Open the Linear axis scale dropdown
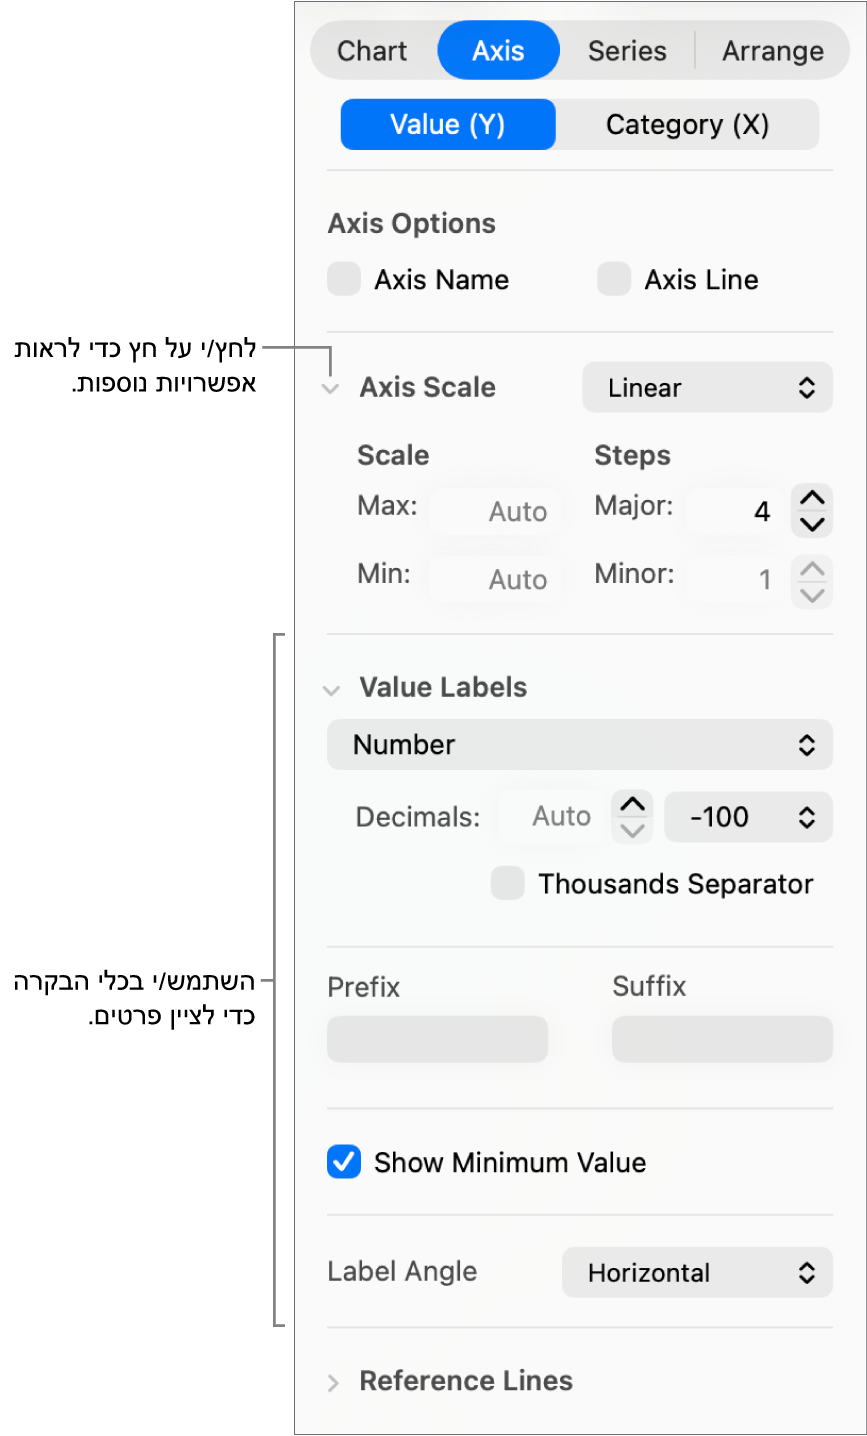This screenshot has width=867, height=1436. 707,387
